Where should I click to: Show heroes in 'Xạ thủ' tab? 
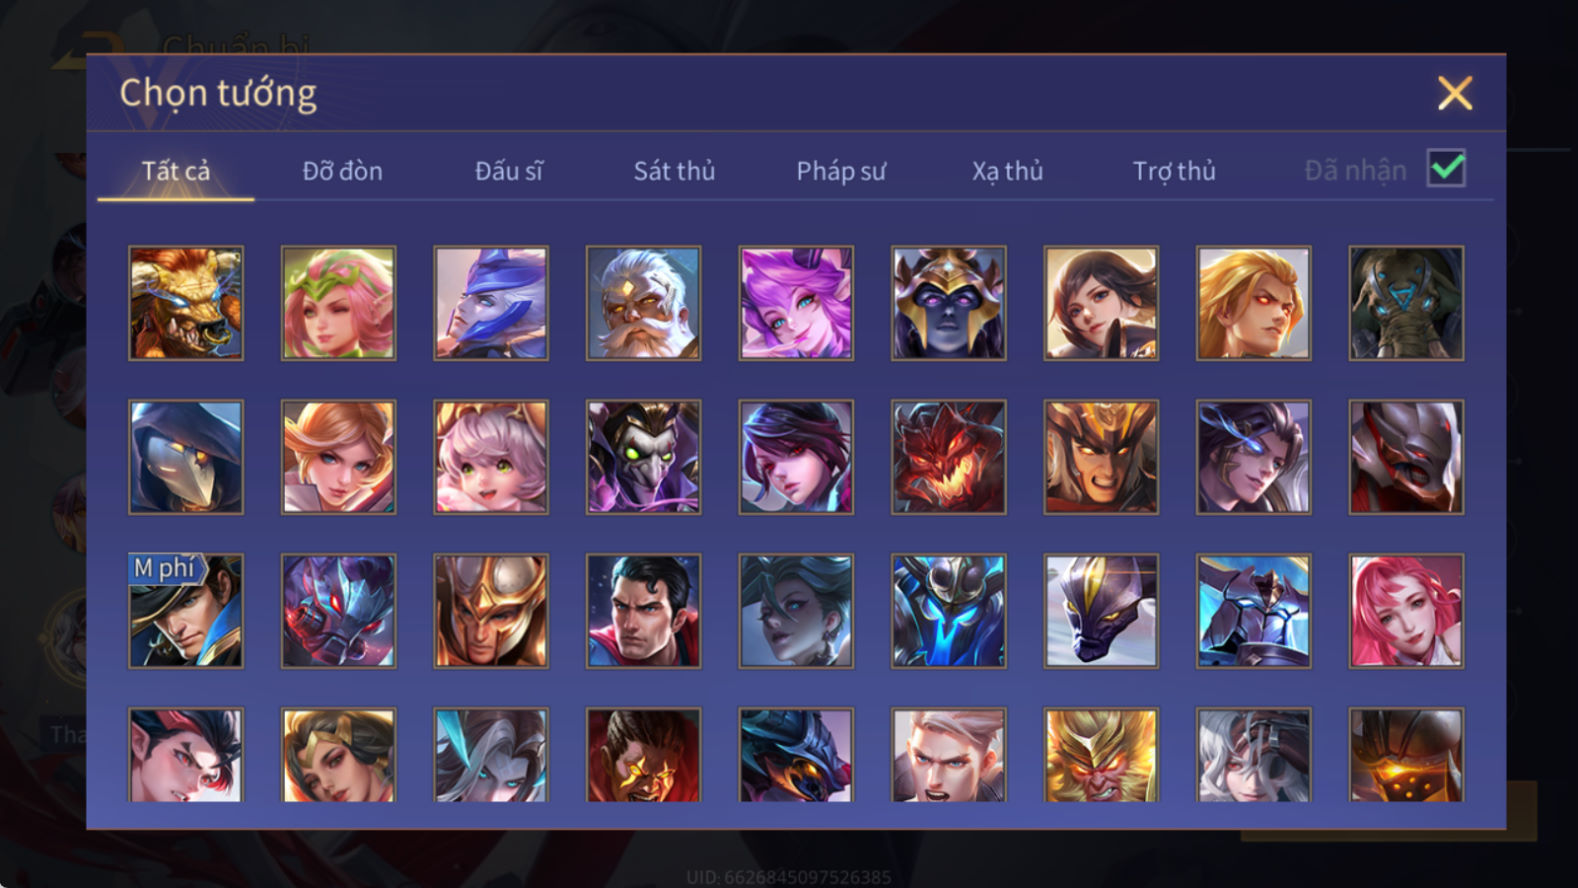coord(1007,171)
